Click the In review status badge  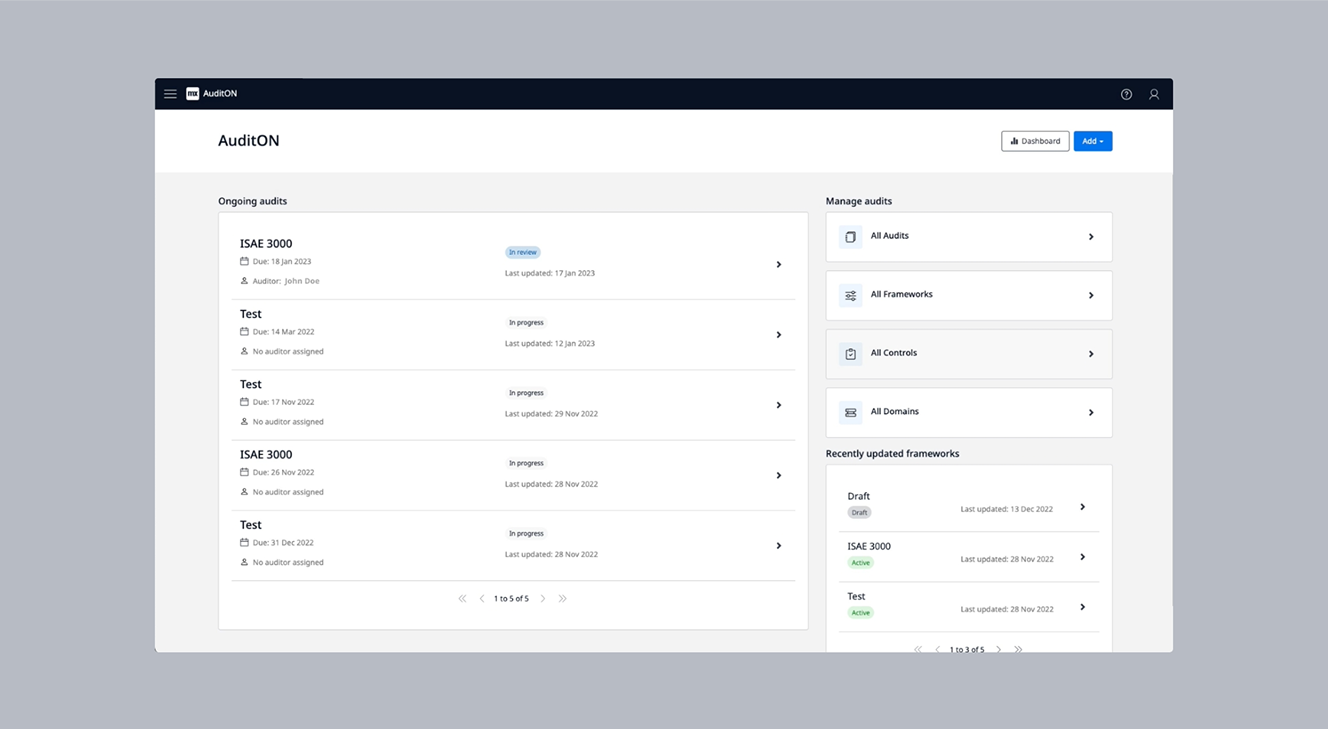(523, 253)
